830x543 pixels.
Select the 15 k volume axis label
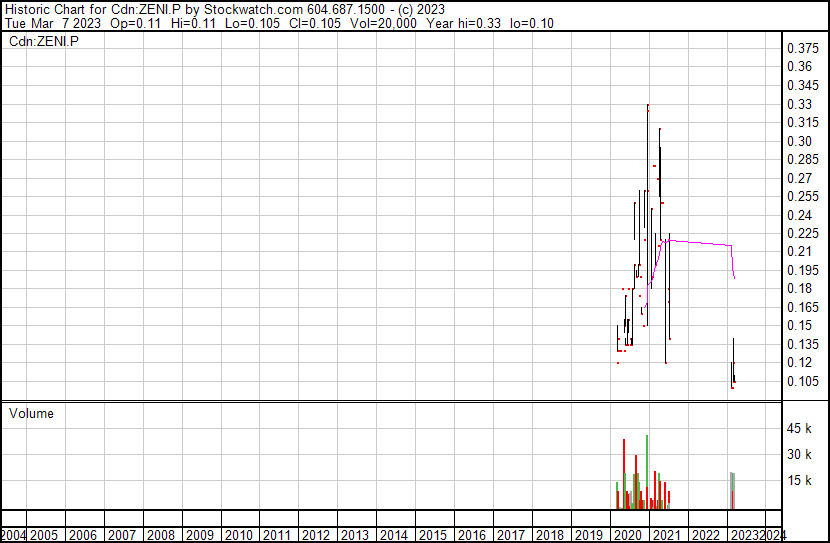(x=799, y=480)
